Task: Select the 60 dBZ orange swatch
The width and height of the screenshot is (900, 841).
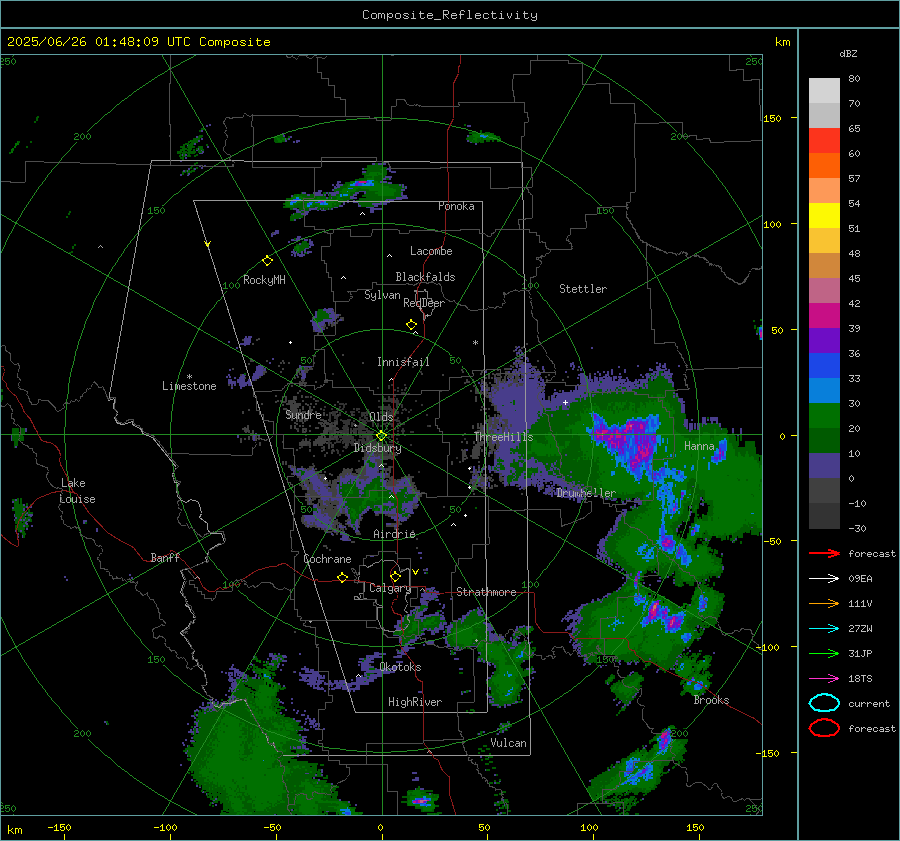Action: pyautogui.click(x=824, y=165)
